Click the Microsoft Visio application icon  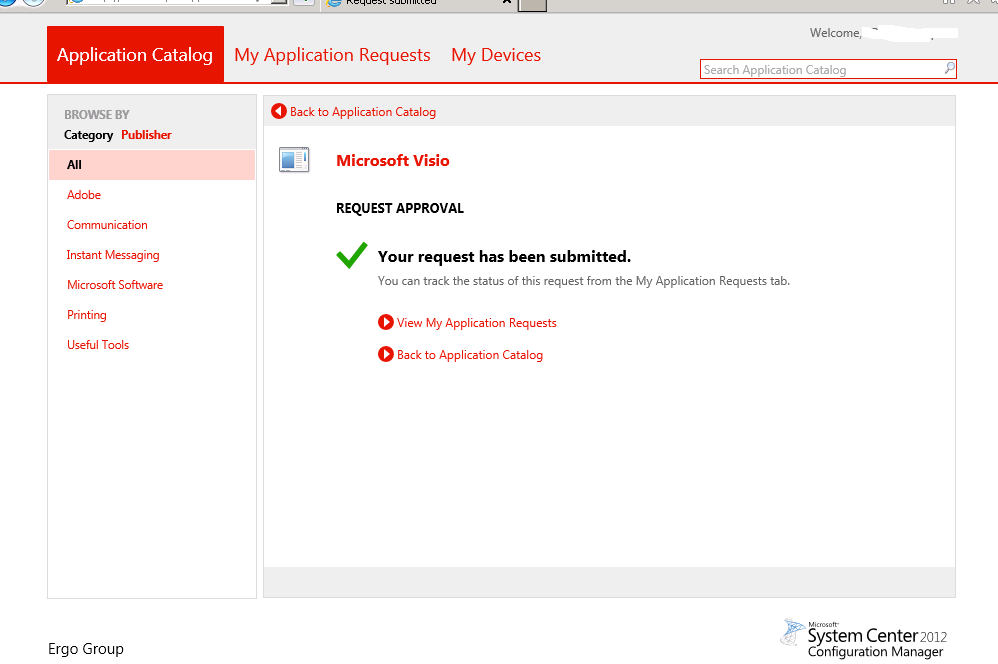click(294, 160)
